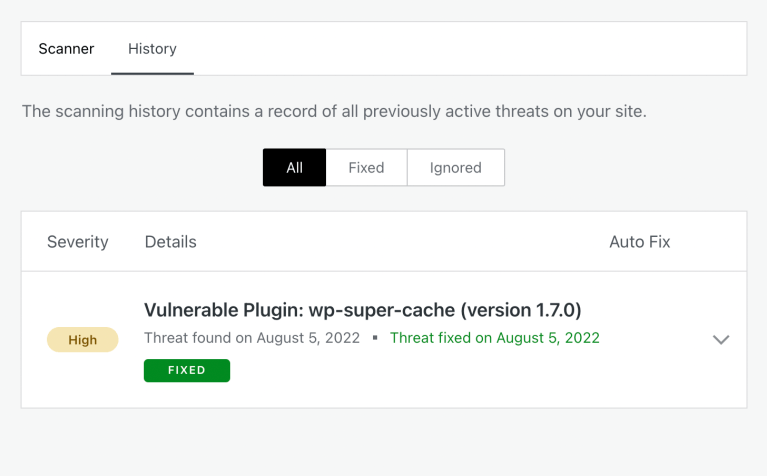Click the Auto Fix column header
The width and height of the screenshot is (767, 476).
pos(639,242)
